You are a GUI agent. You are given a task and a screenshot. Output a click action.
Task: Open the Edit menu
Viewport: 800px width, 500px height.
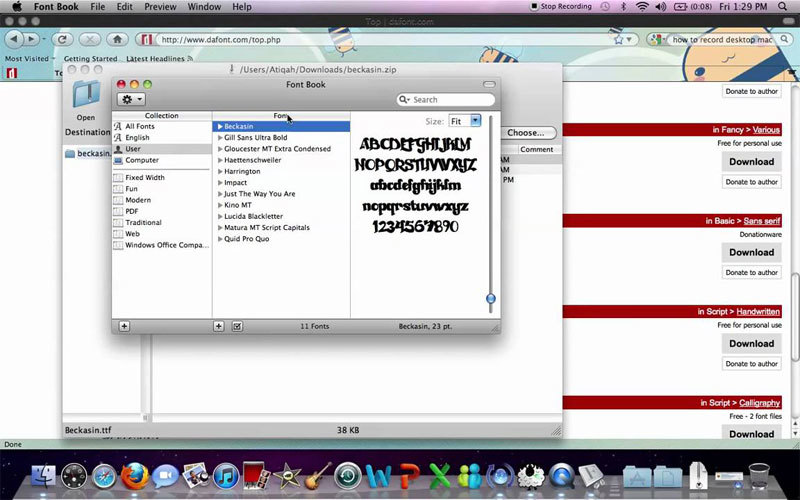126,7
